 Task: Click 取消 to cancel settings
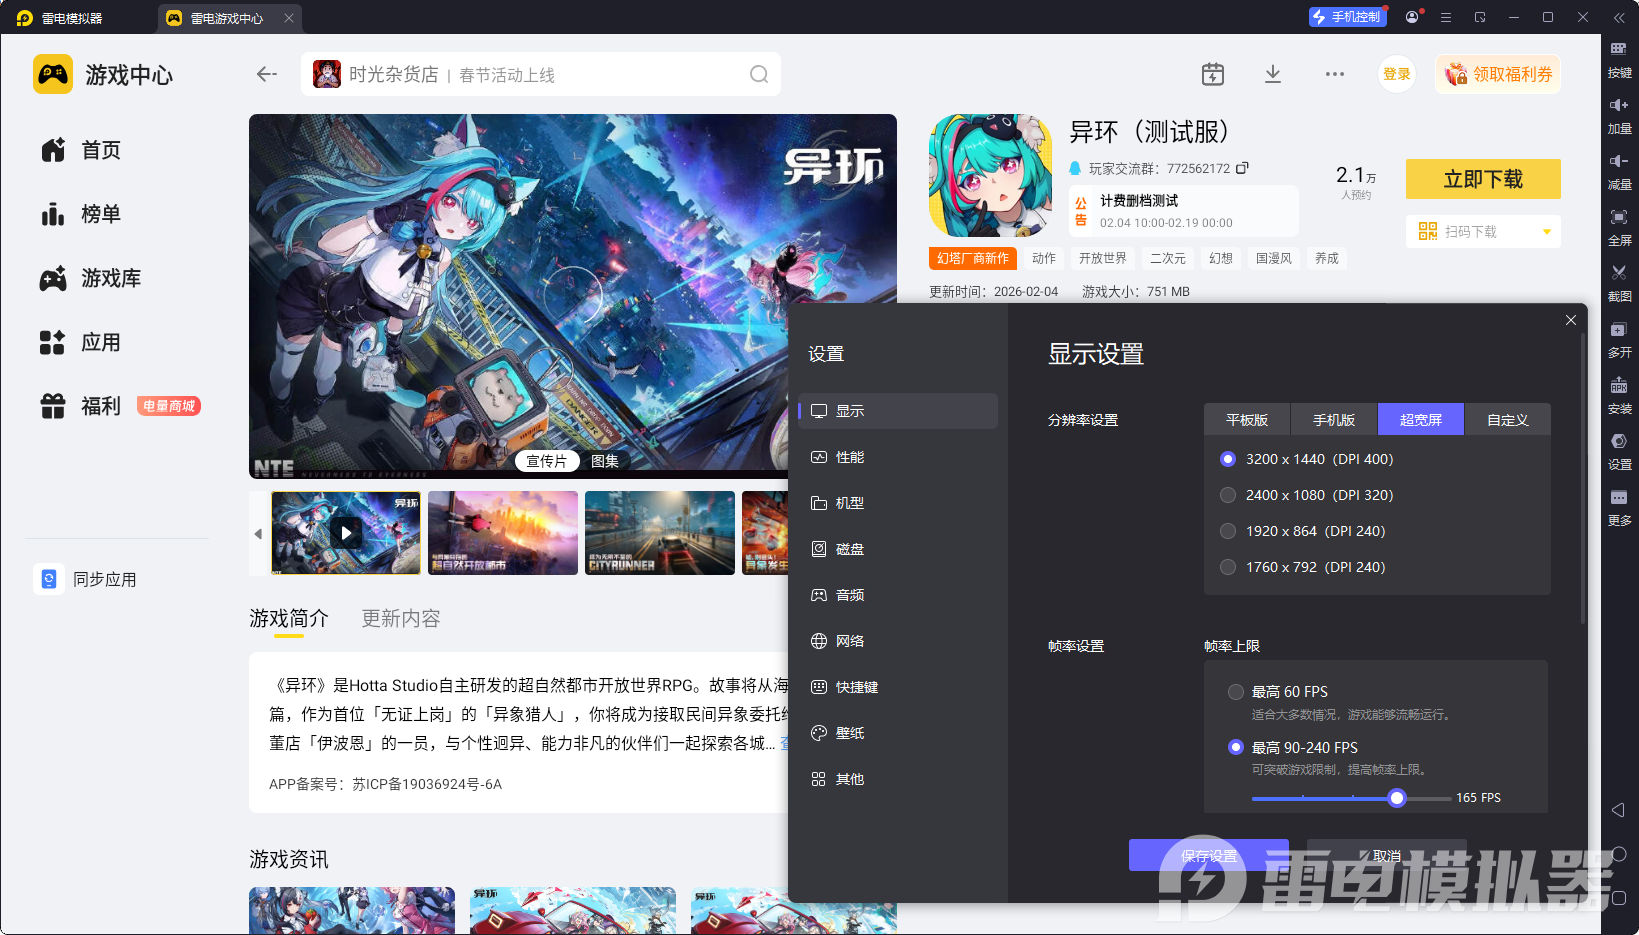1387,855
